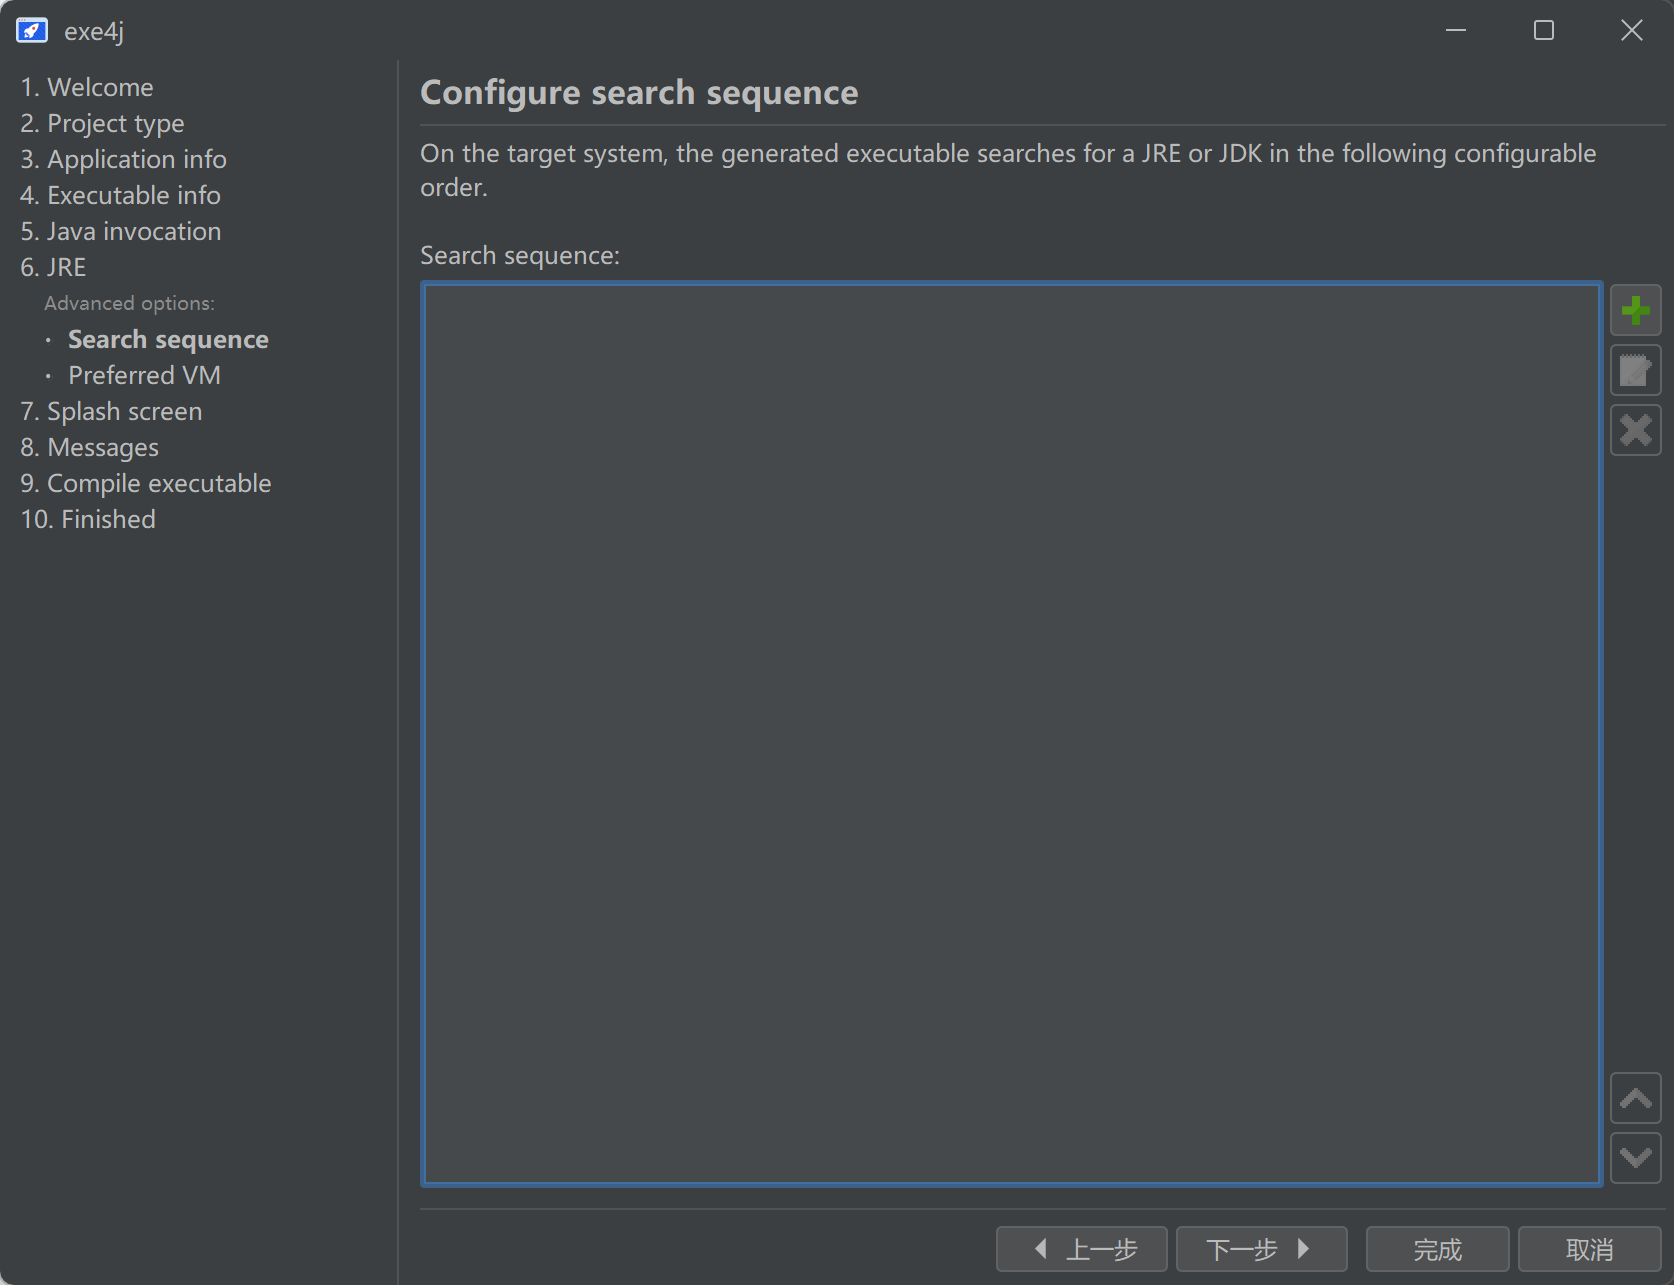Jump to Executable info step
The height and width of the screenshot is (1285, 1674).
tap(120, 195)
